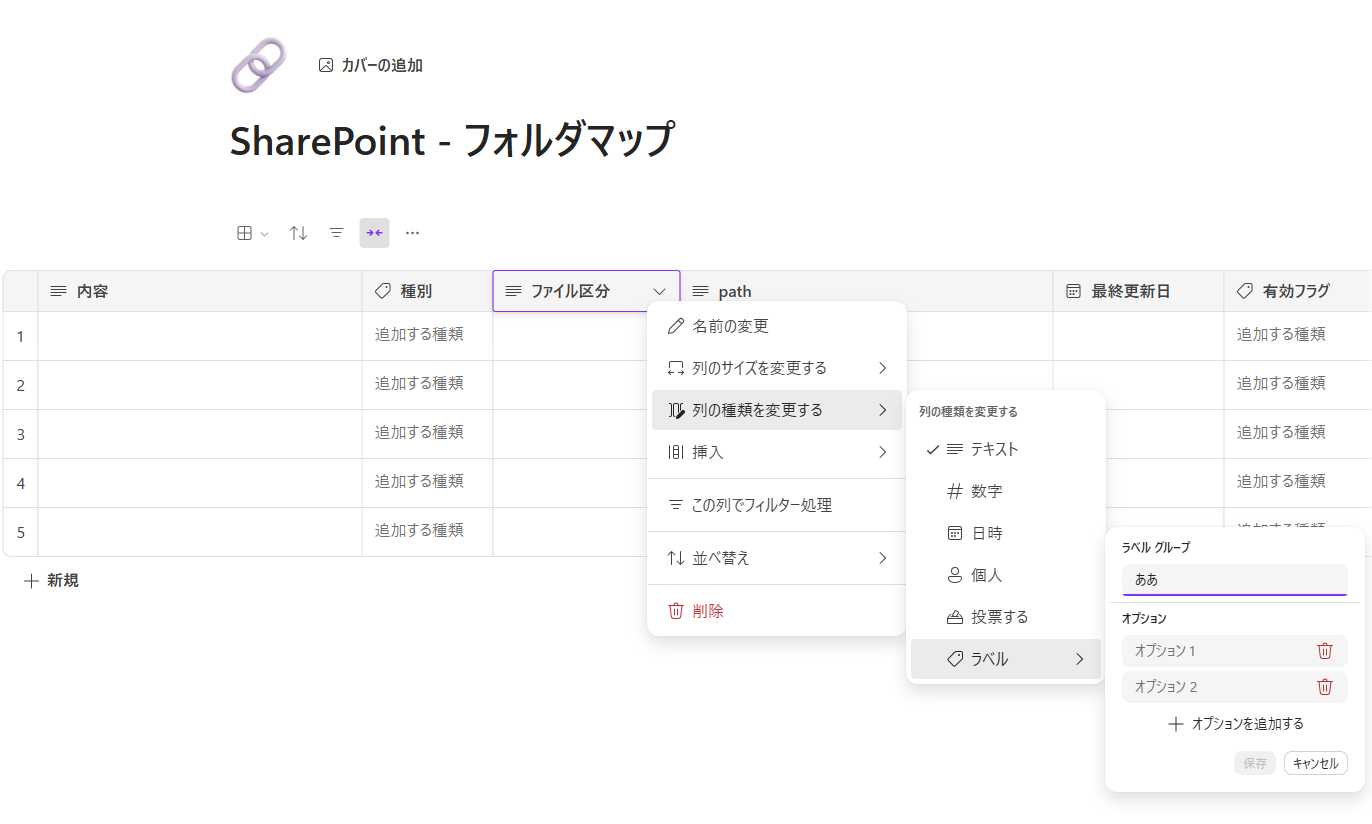Expand the 列のサイズを変更する submenu
1372x824 pixels.
tap(777, 368)
